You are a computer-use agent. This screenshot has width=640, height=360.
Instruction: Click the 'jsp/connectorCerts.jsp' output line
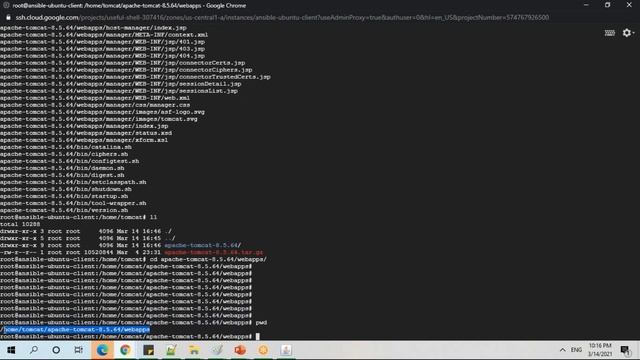pyautogui.click(x=122, y=62)
